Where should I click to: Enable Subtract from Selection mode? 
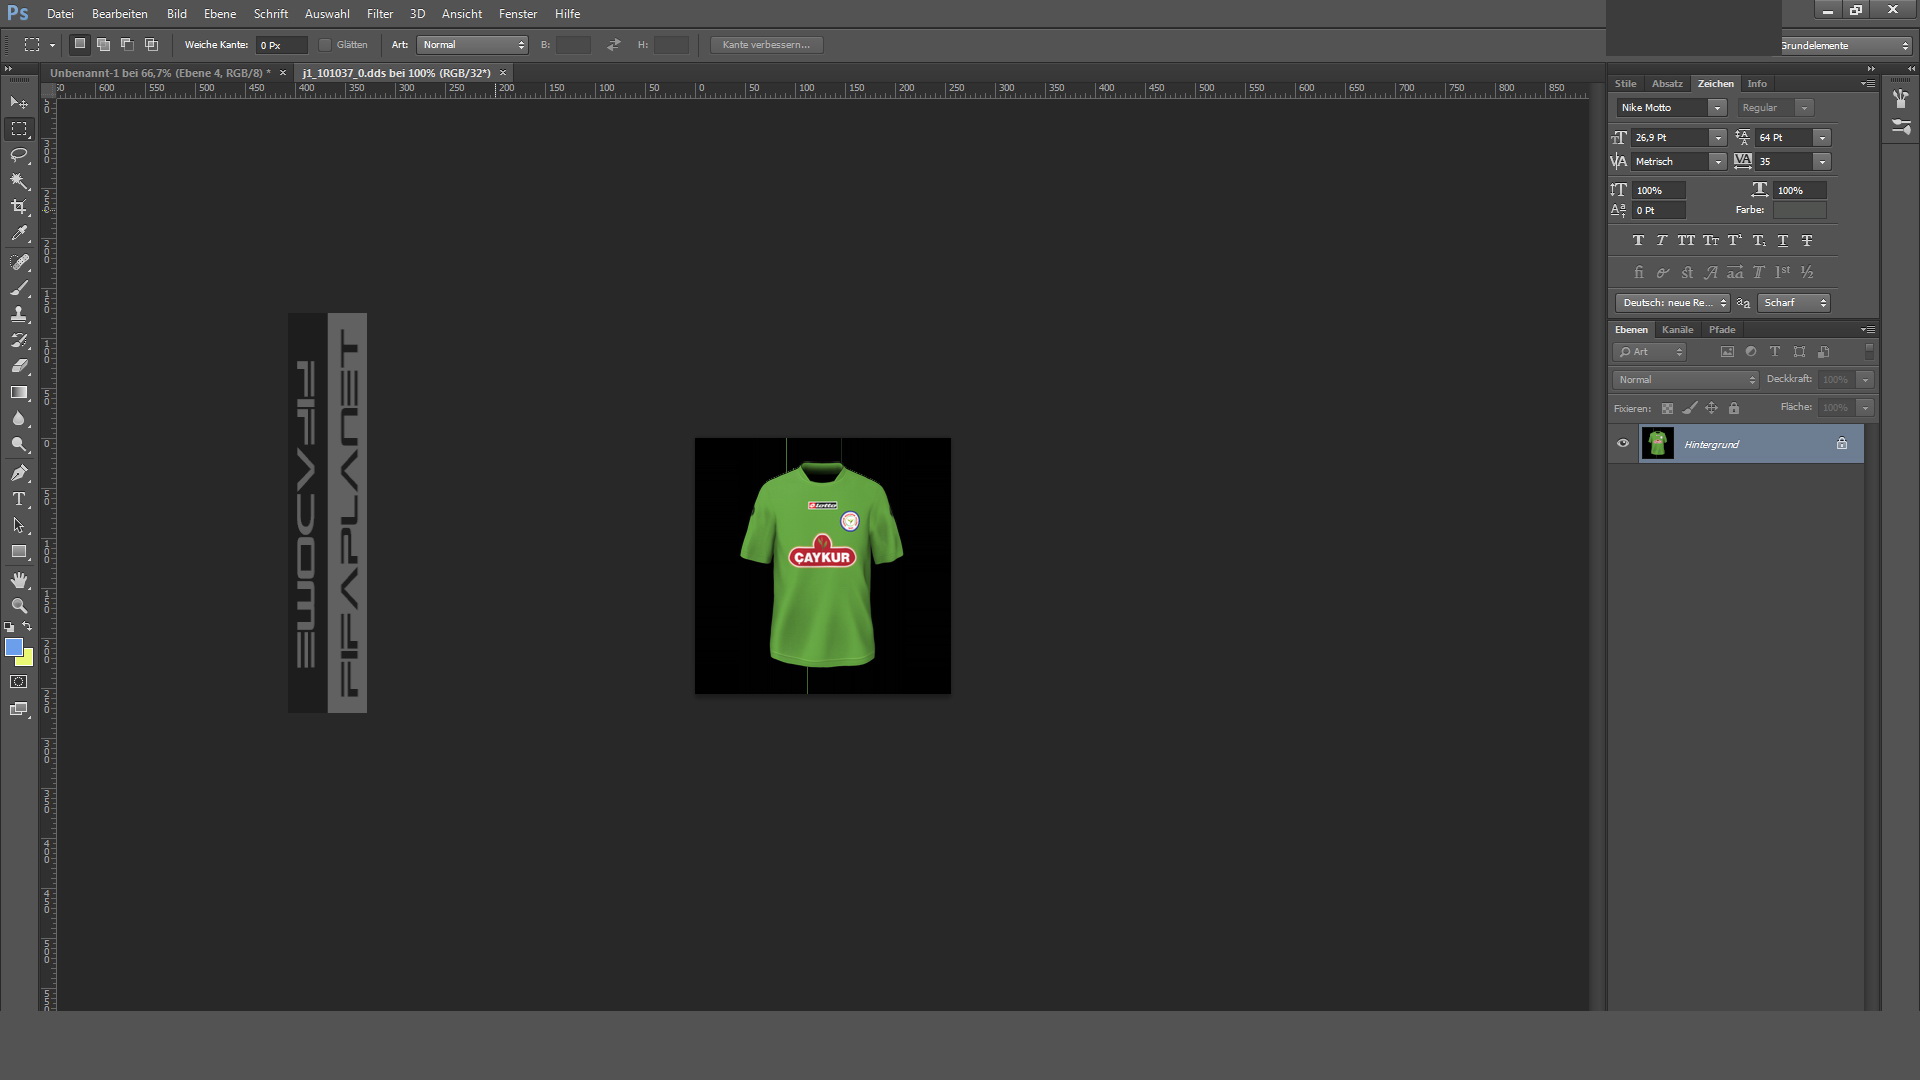point(127,44)
